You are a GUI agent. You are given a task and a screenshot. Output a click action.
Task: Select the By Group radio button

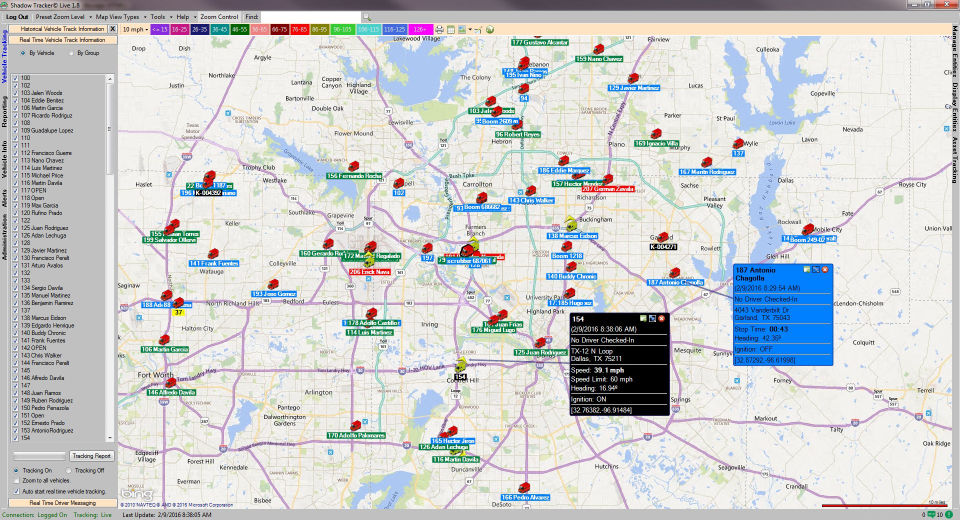[x=70, y=53]
